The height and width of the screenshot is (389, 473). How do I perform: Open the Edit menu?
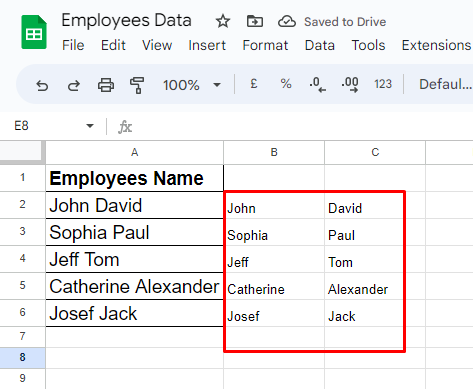pos(113,45)
